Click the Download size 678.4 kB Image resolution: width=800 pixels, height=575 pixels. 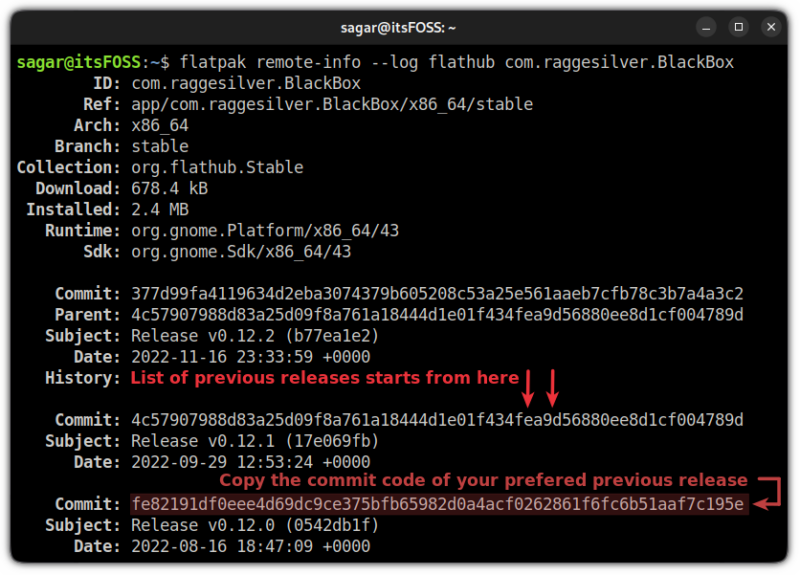(x=169, y=188)
